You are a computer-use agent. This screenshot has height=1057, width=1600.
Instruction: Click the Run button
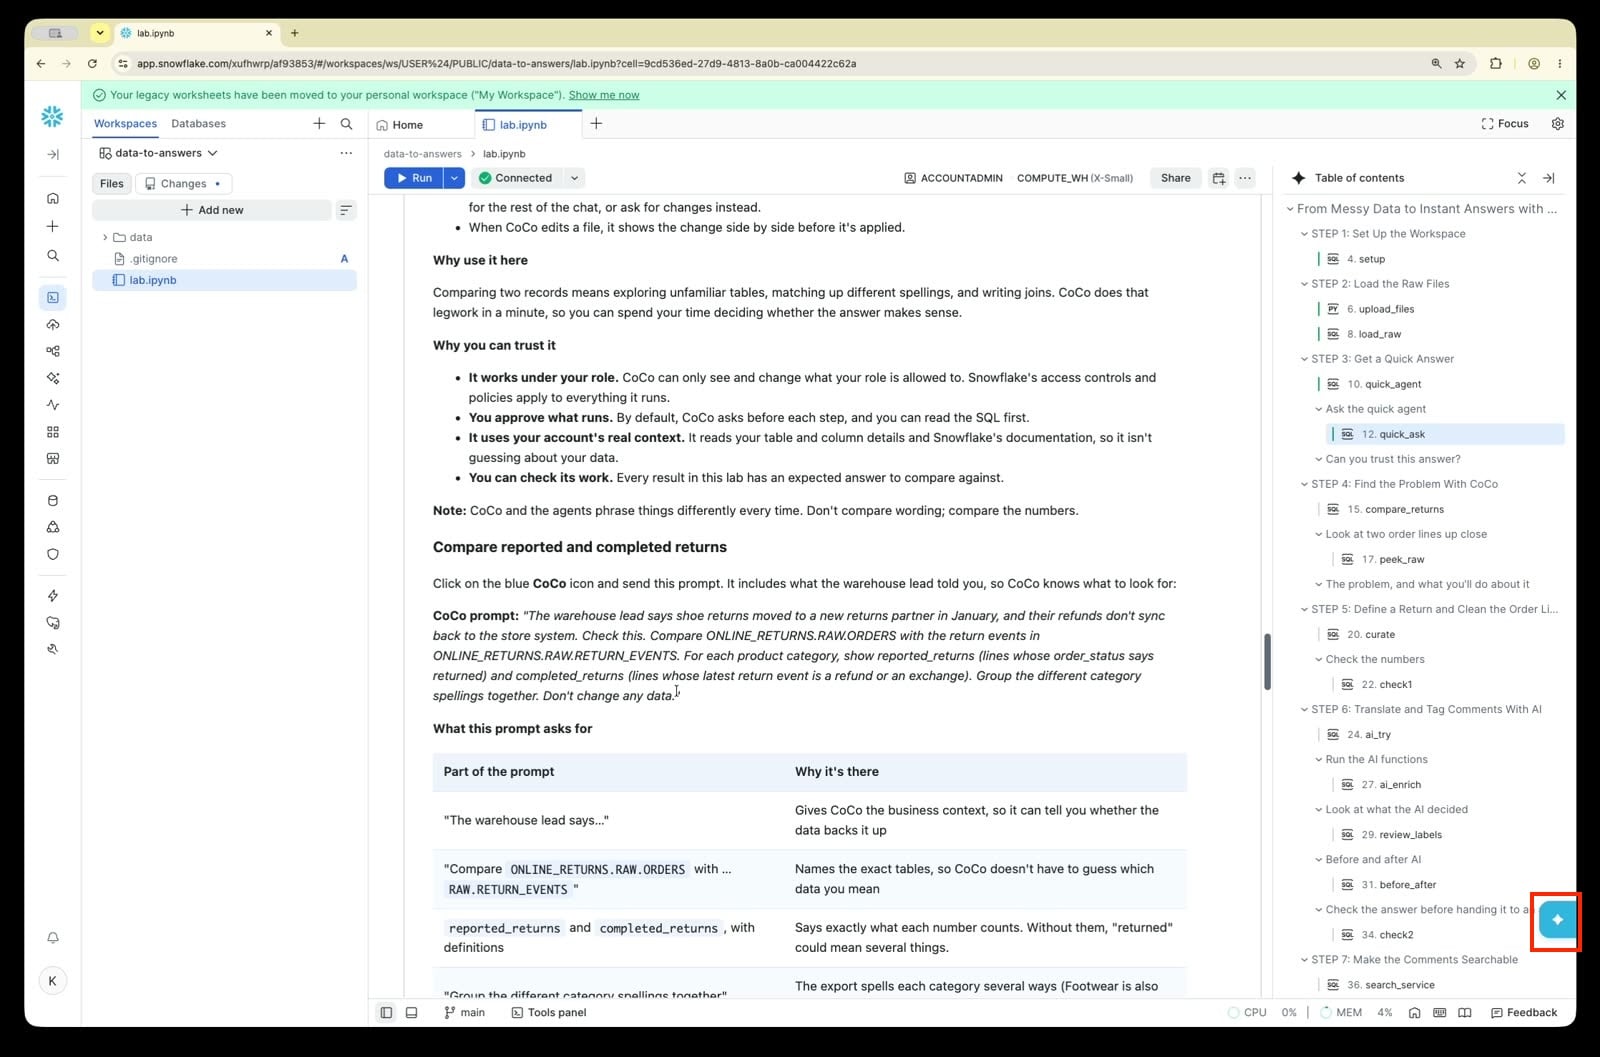[x=413, y=178]
